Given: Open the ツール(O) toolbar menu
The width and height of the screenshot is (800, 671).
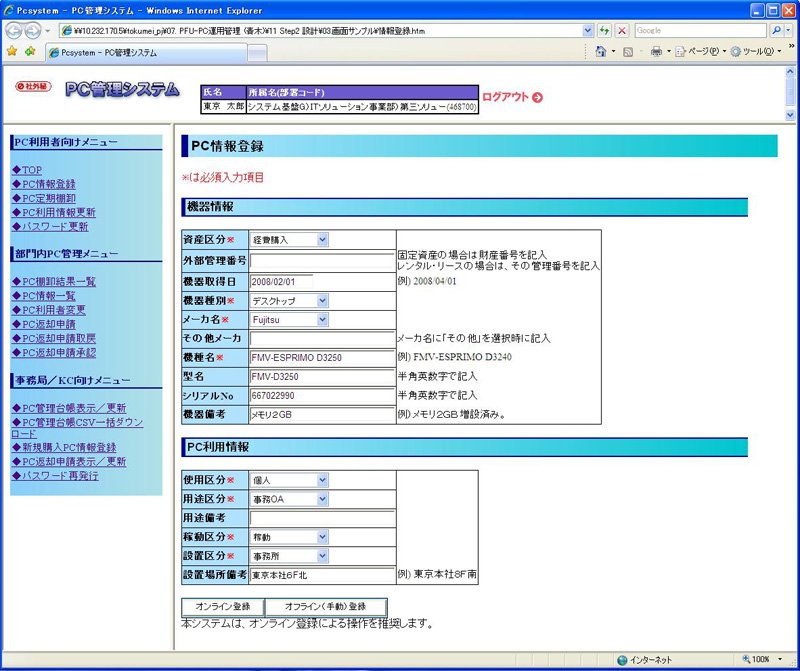Looking at the screenshot, I should (x=756, y=52).
